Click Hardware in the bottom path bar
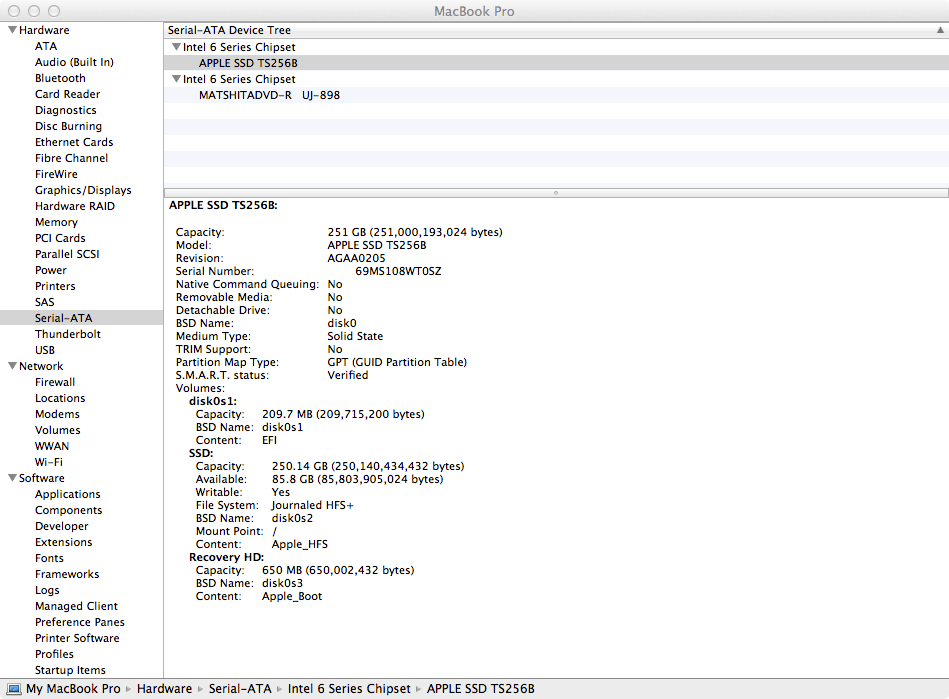949x699 pixels. click(164, 689)
